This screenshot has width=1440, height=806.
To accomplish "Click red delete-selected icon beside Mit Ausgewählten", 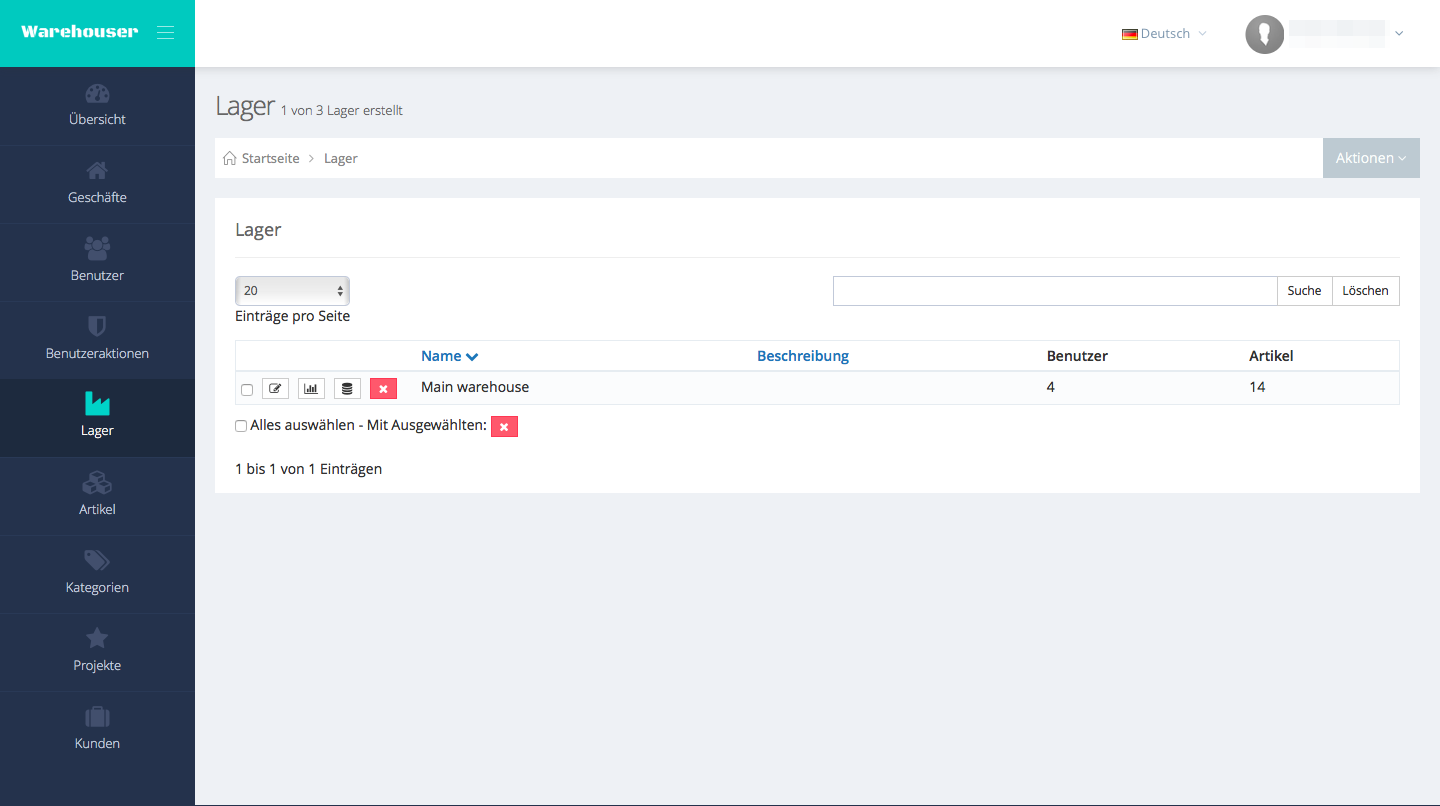I will click(x=504, y=427).
